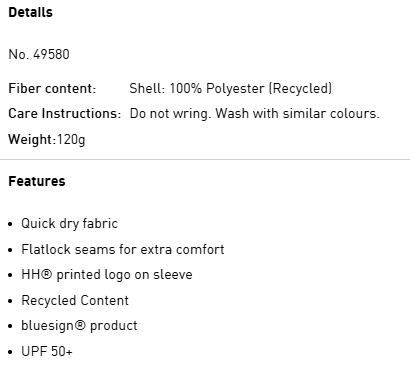The width and height of the screenshot is (410, 365).
Task: Click the divider line above Features
Action: point(205,160)
